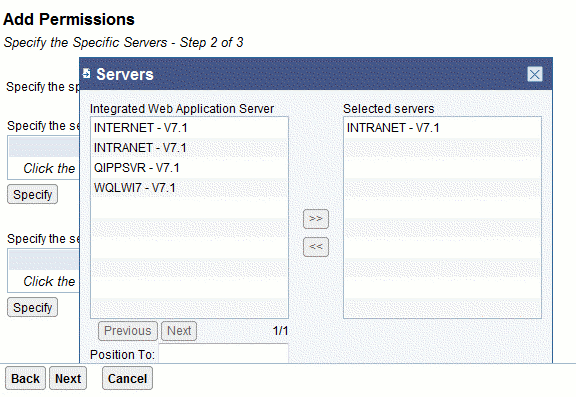The width and height of the screenshot is (576, 397).
Task: Remove server with the << button
Action: click(316, 247)
